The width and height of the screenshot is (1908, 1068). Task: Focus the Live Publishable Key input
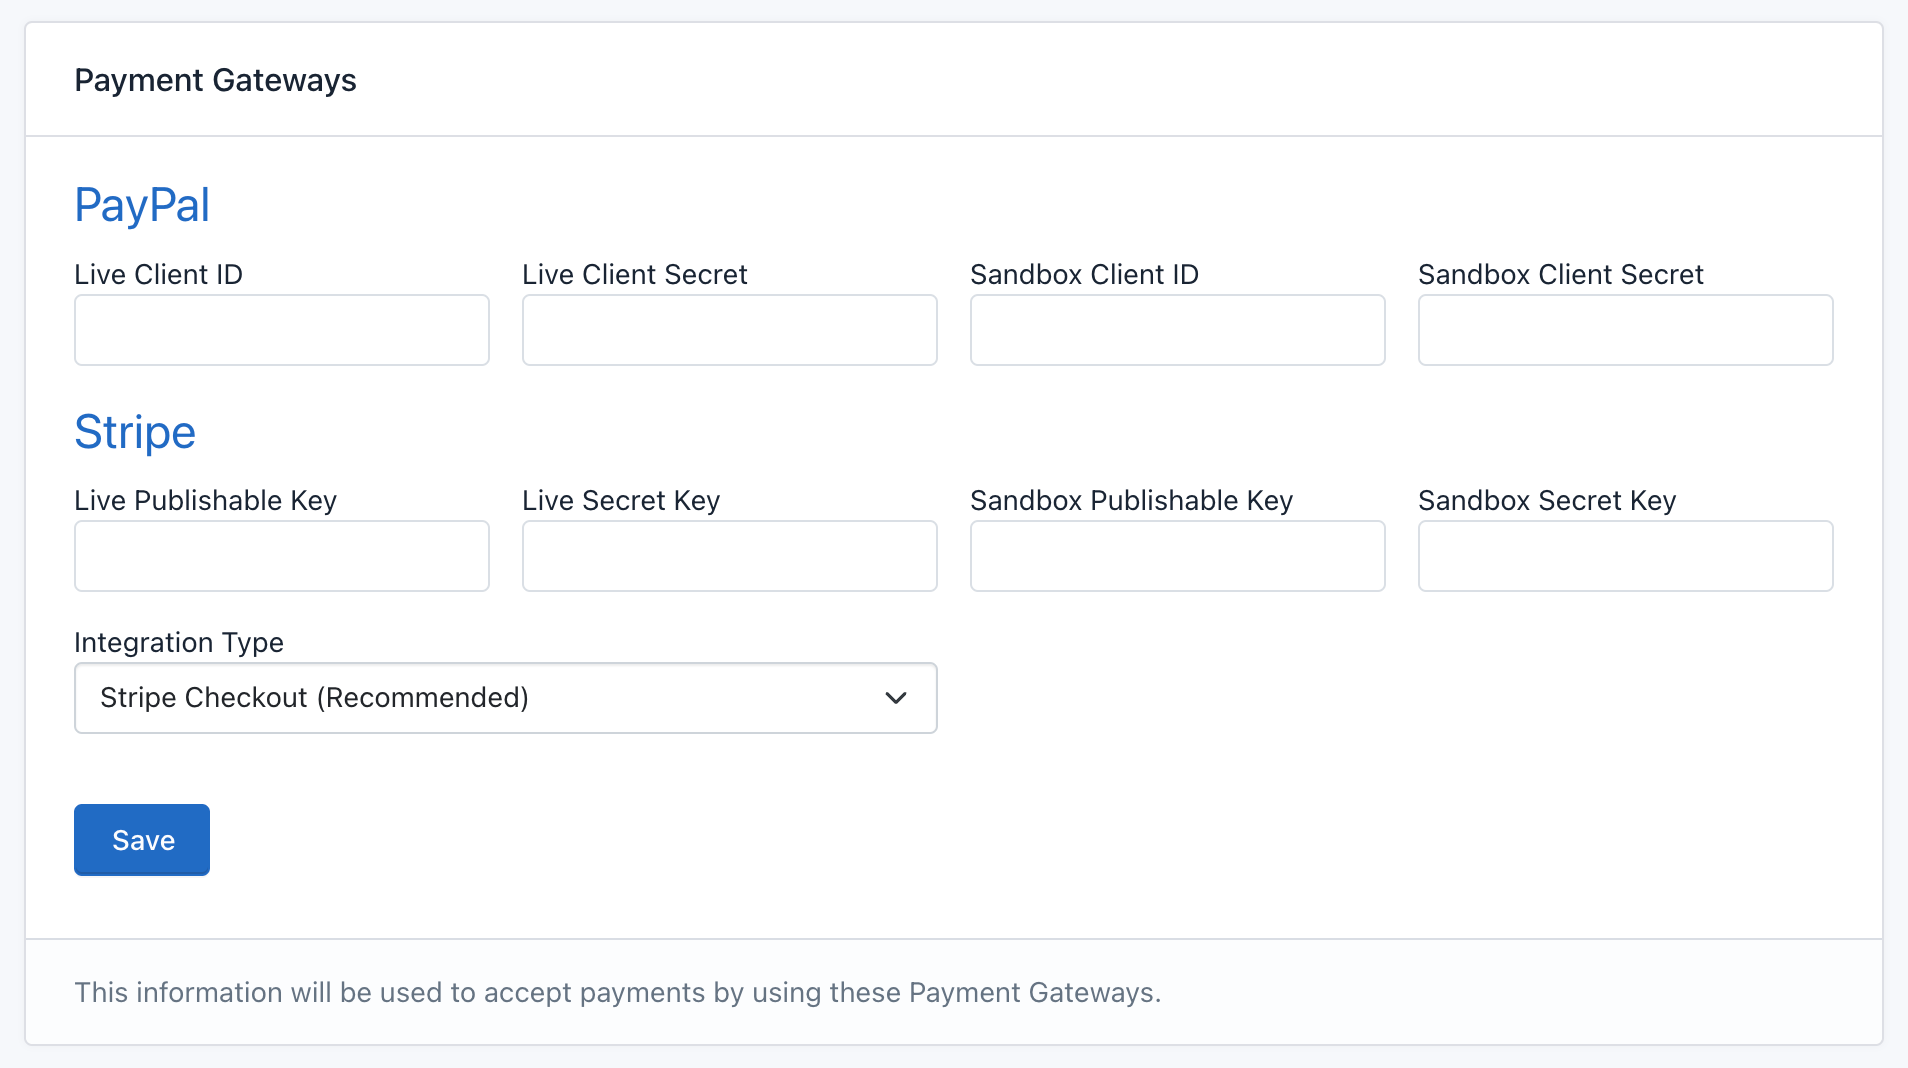(x=281, y=556)
